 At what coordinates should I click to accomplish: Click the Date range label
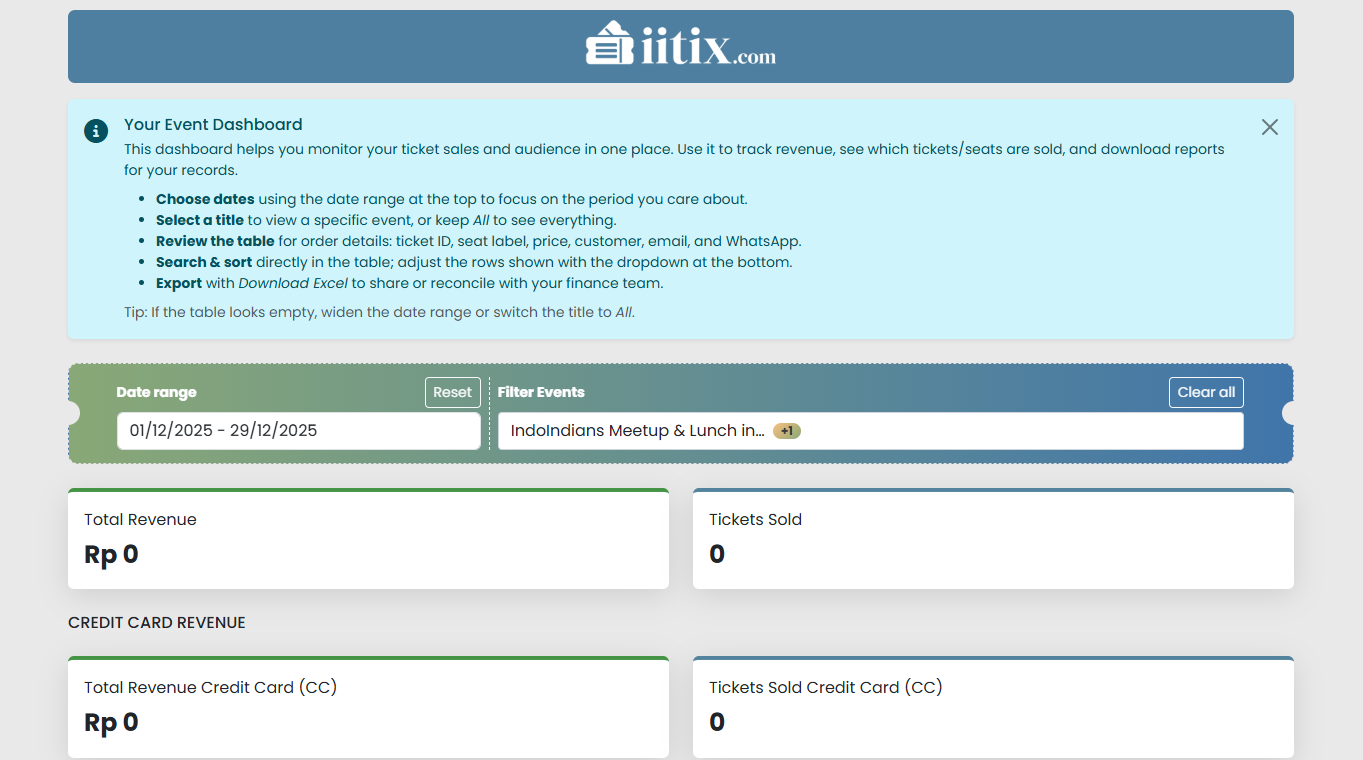(x=156, y=393)
